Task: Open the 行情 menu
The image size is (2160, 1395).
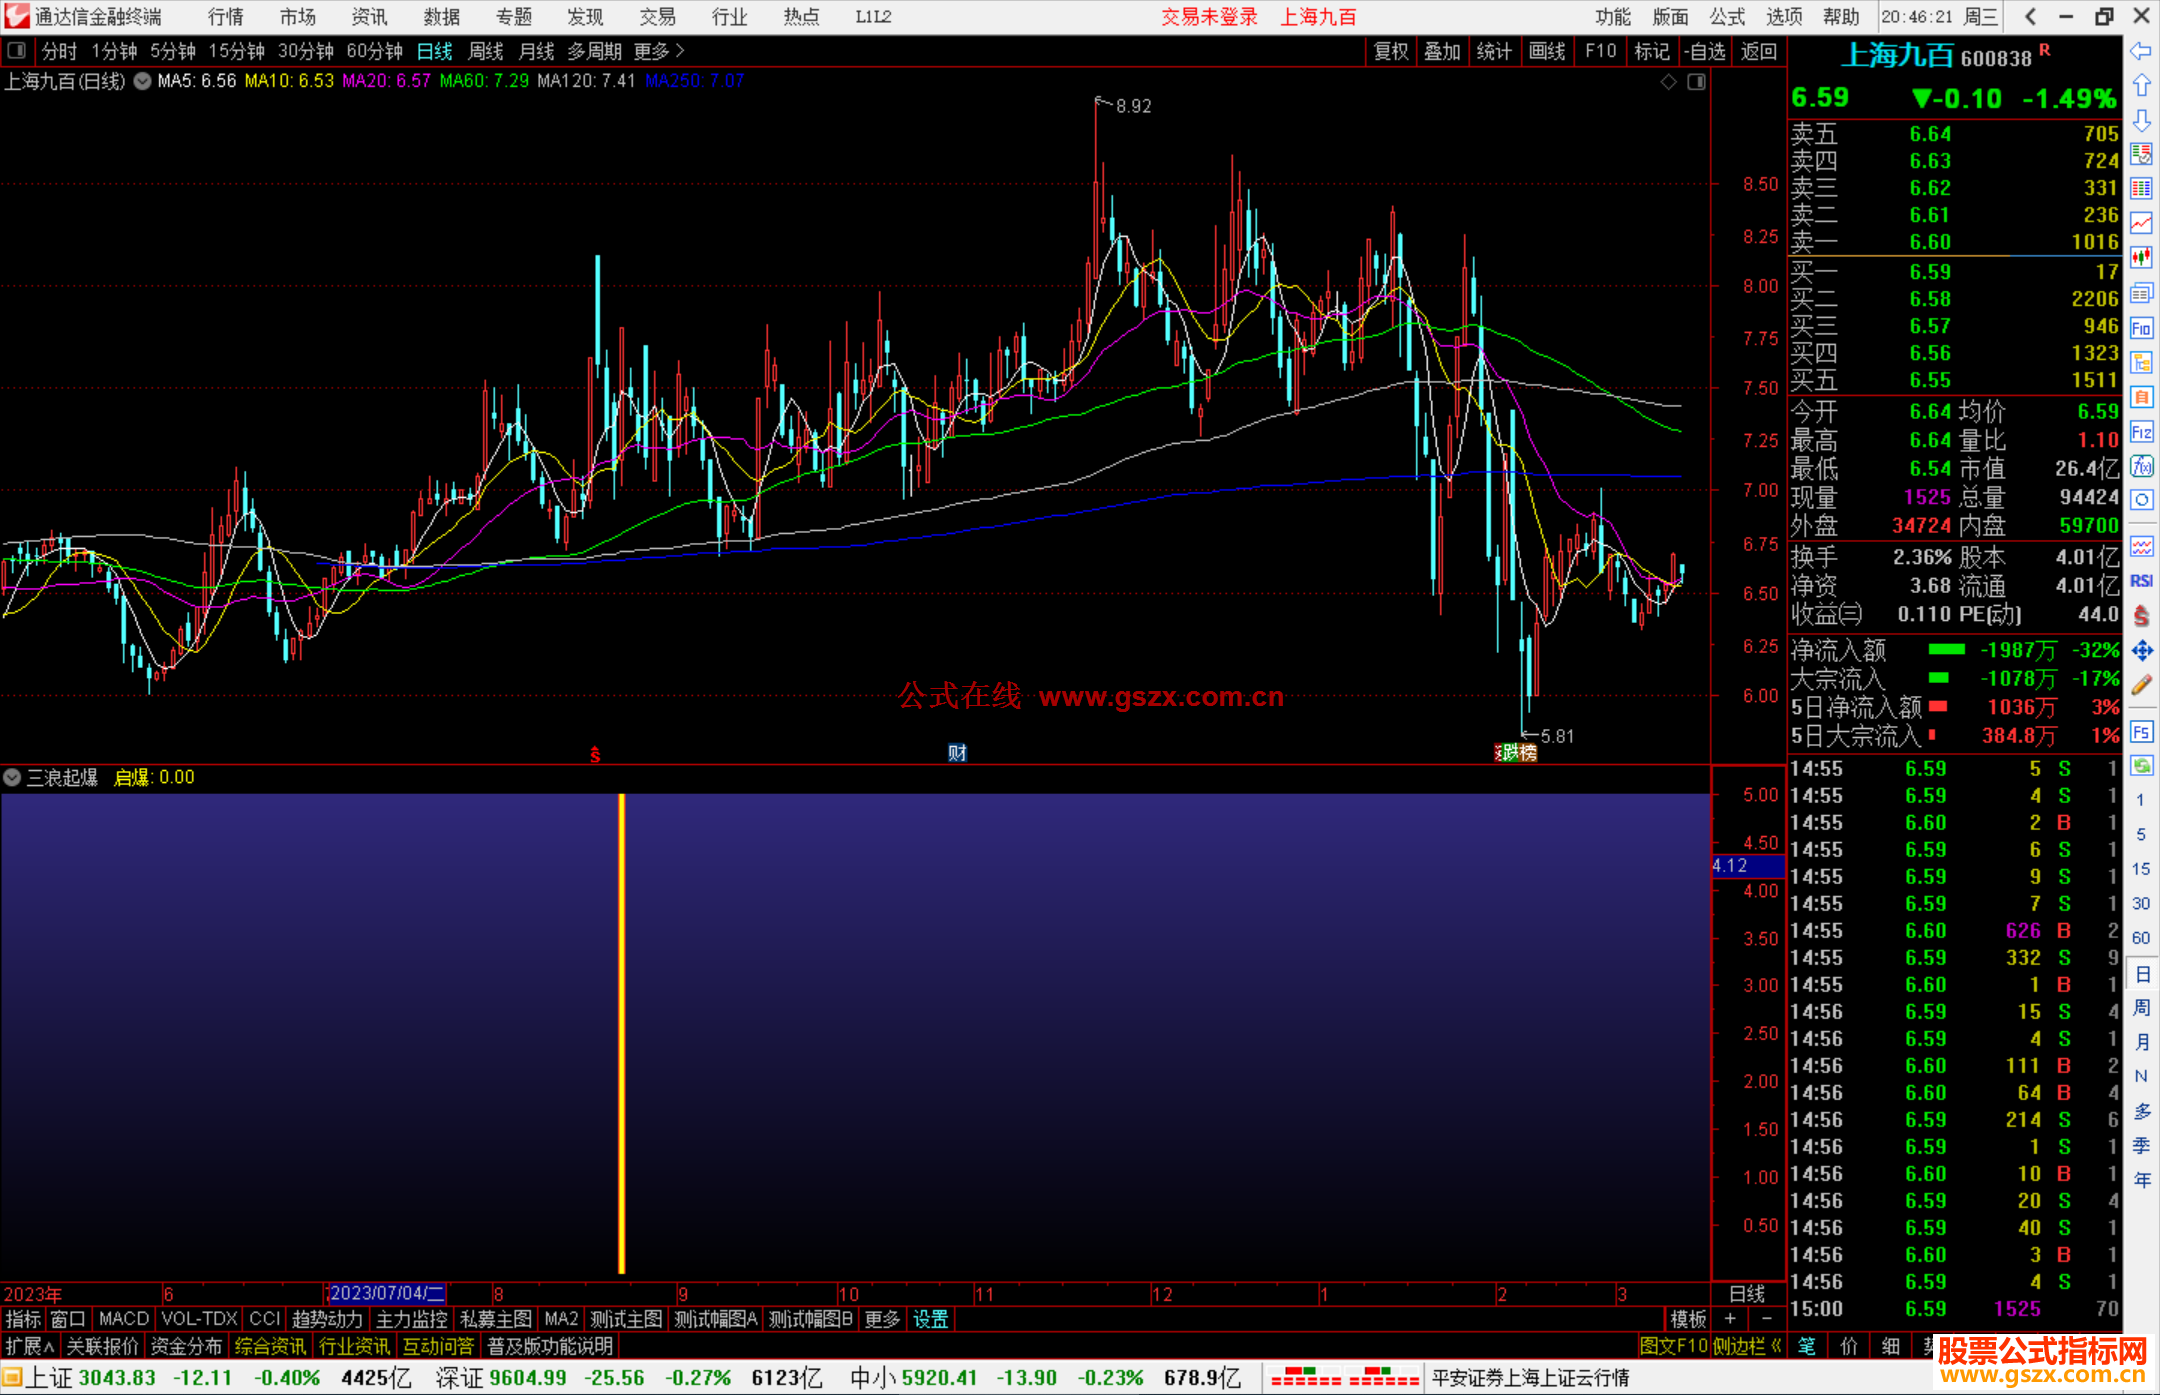Action: [225, 16]
